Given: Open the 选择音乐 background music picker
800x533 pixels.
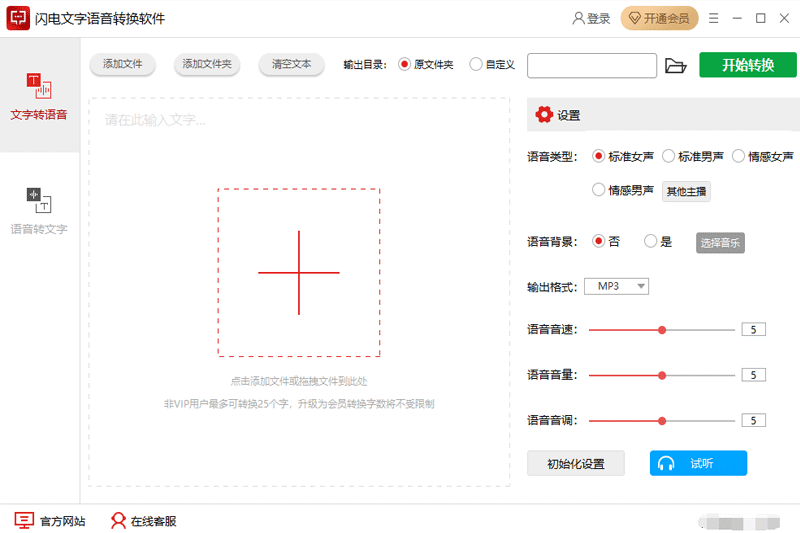Looking at the screenshot, I should (x=720, y=242).
